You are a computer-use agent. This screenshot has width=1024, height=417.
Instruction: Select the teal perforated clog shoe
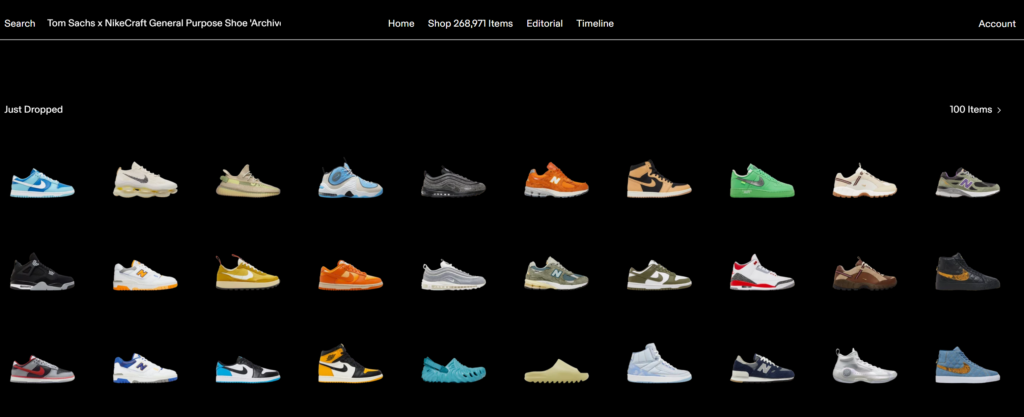(453, 369)
